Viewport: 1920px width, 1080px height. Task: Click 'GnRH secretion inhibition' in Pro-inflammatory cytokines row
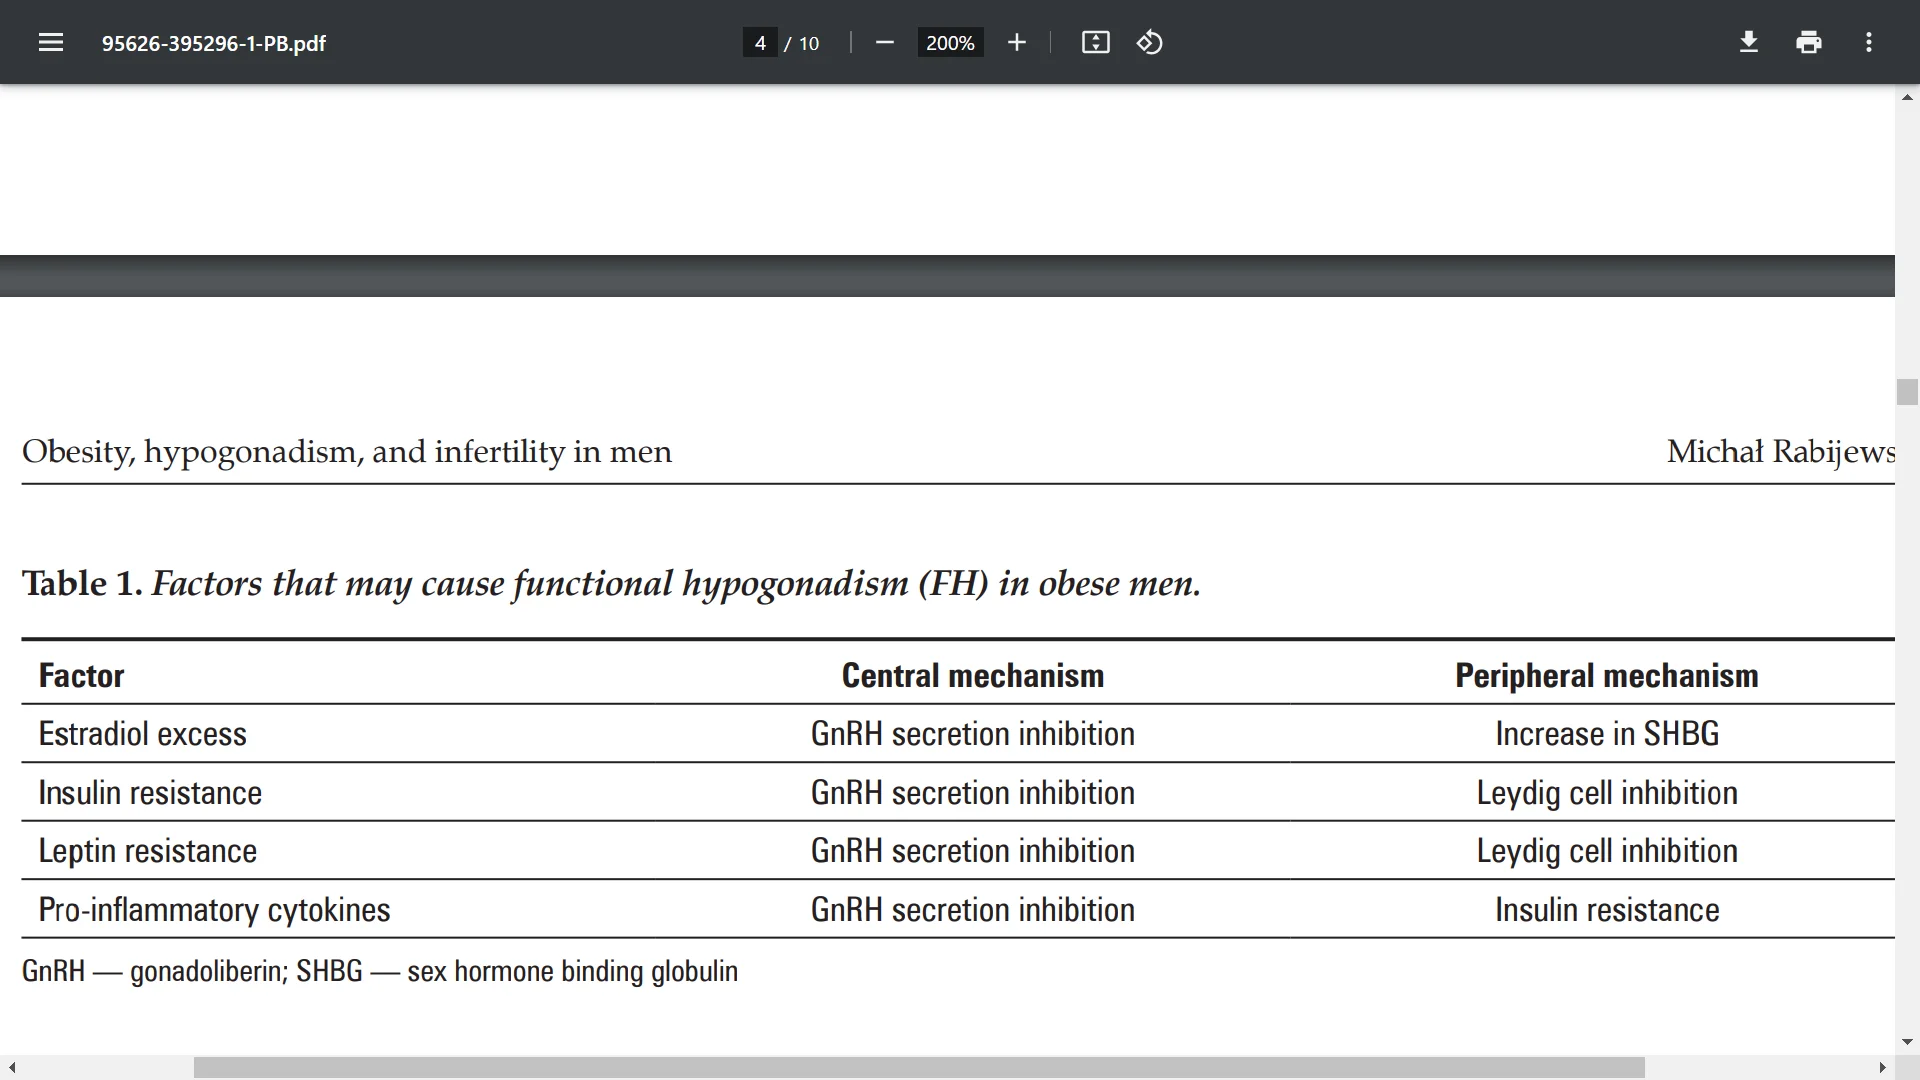[x=973, y=909]
